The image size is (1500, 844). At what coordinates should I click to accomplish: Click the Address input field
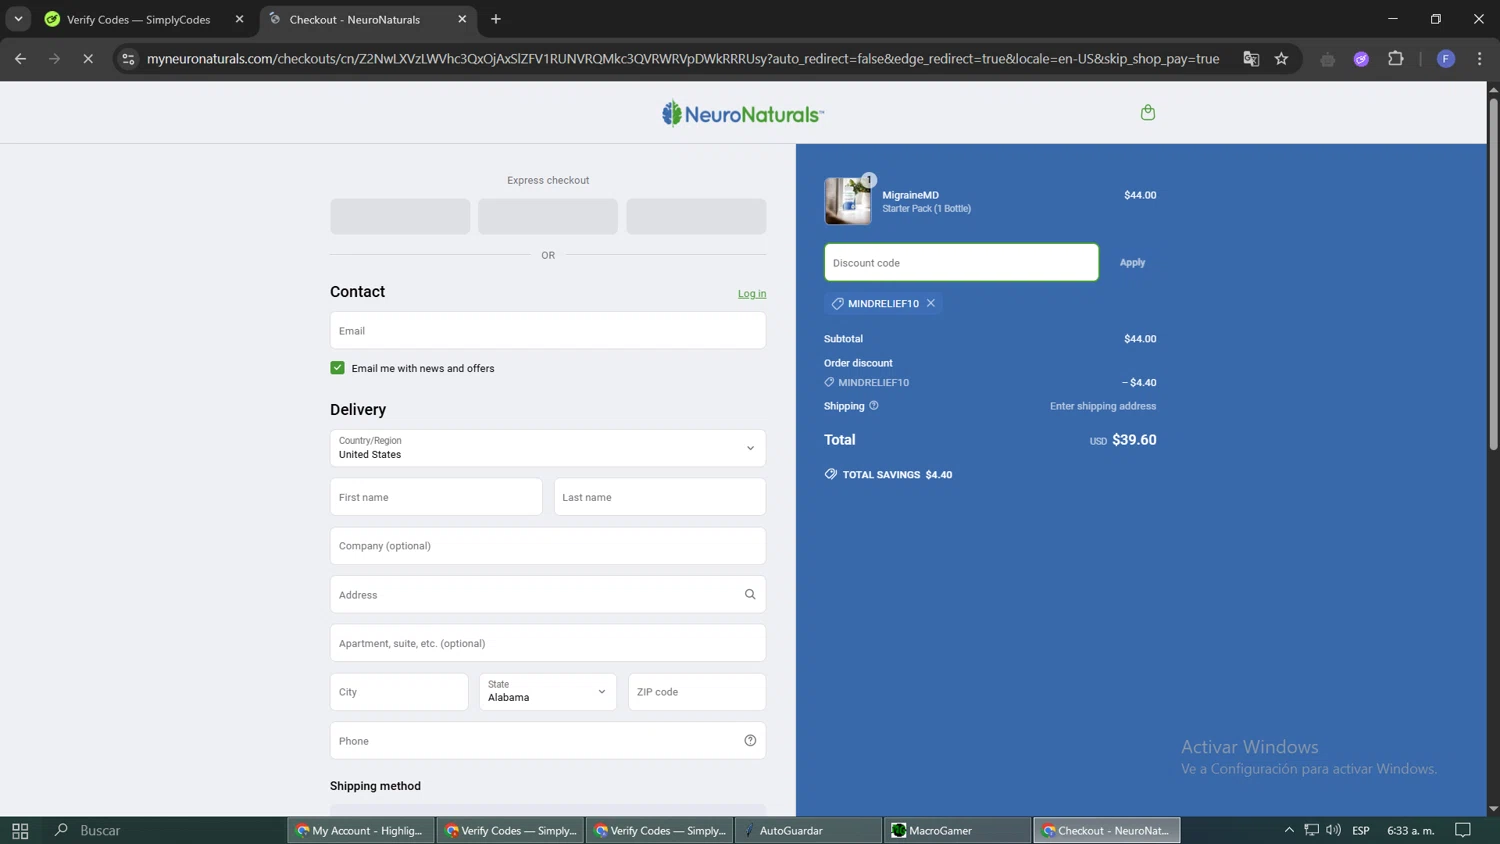pyautogui.click(x=548, y=594)
